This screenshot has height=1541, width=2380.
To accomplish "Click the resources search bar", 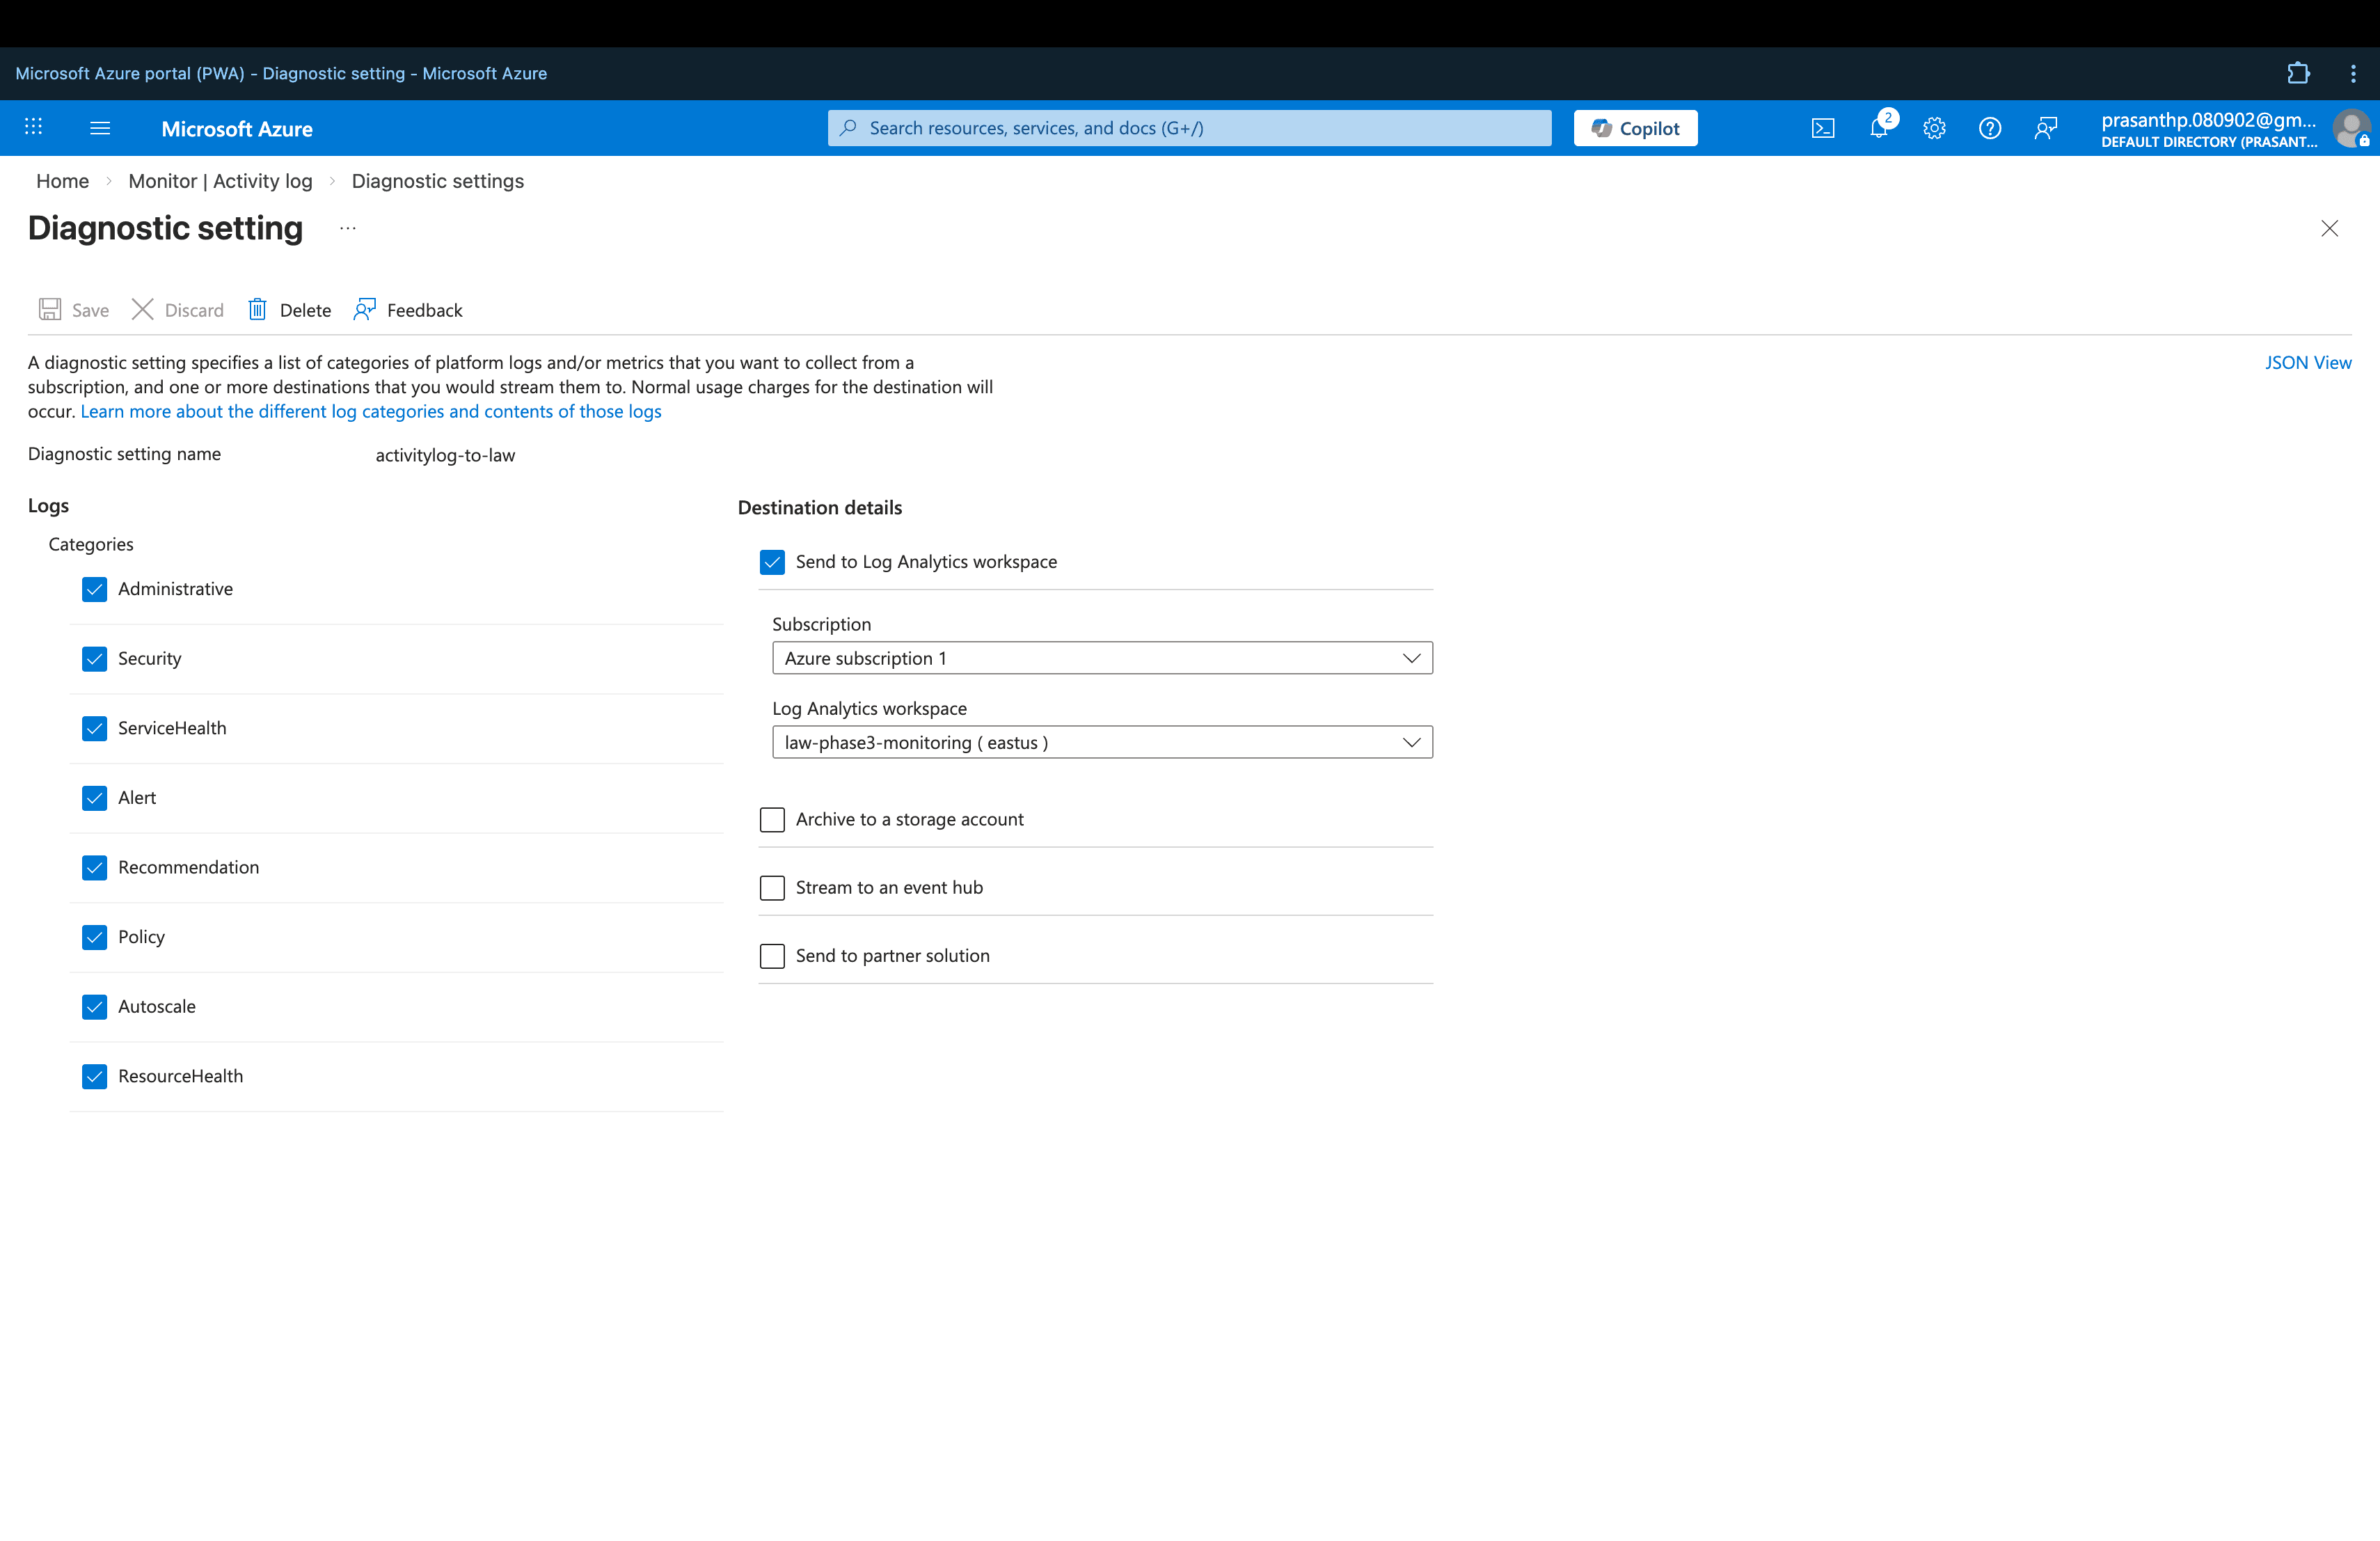I will click(x=1188, y=127).
